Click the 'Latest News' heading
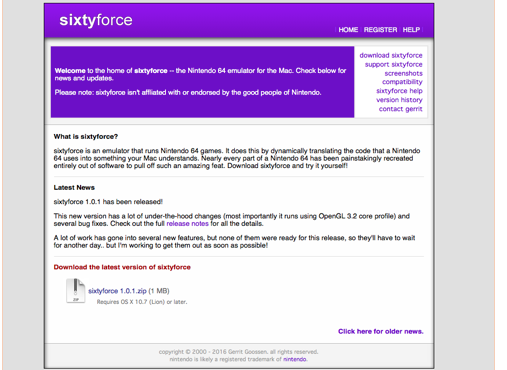507x370 pixels. (74, 188)
